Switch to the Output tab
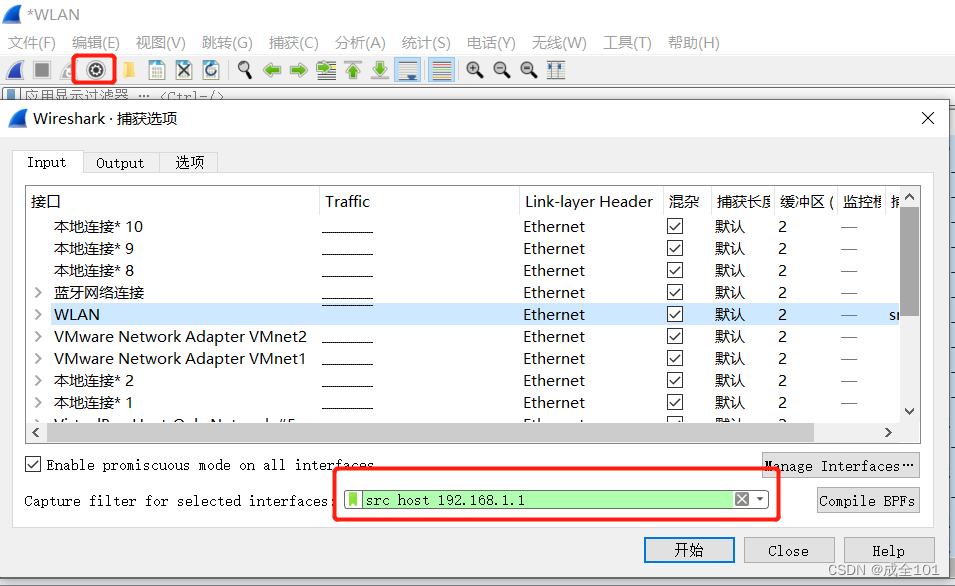 coord(120,163)
